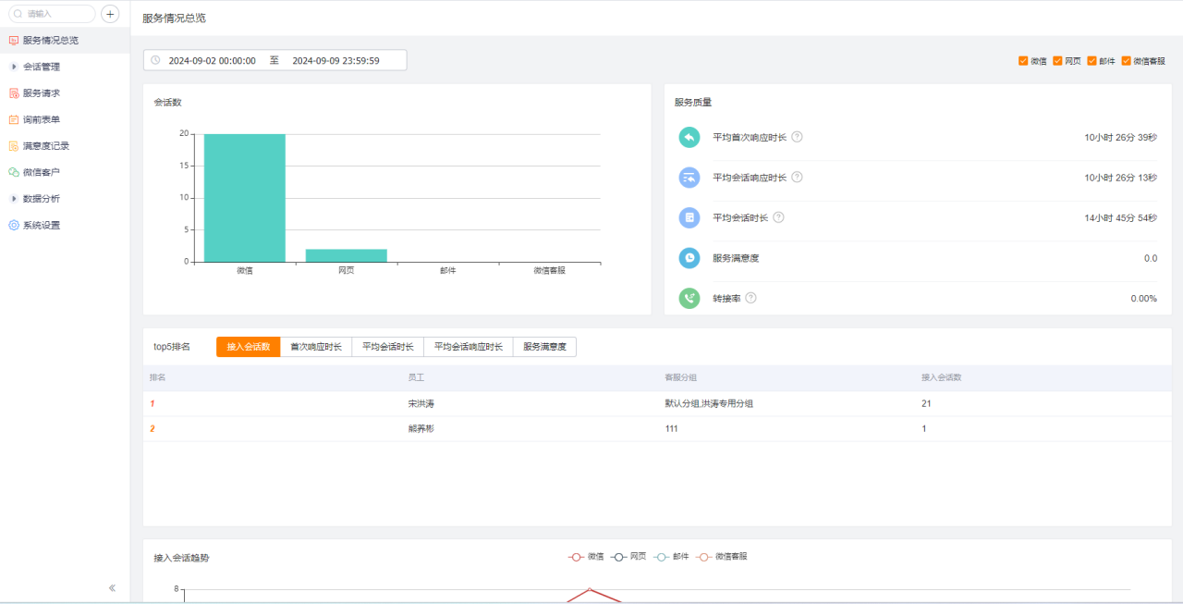
Task: Open 满意度记录 in the sidebar
Action: 46,146
